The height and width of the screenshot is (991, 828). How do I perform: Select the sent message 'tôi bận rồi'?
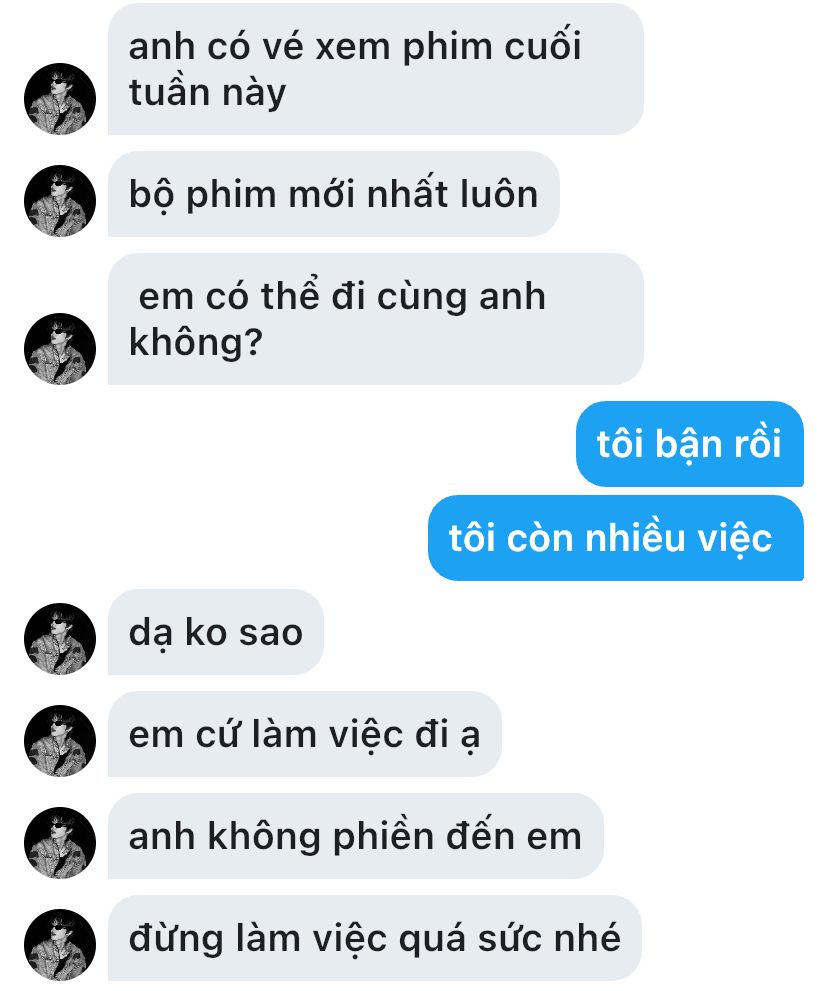tap(690, 444)
